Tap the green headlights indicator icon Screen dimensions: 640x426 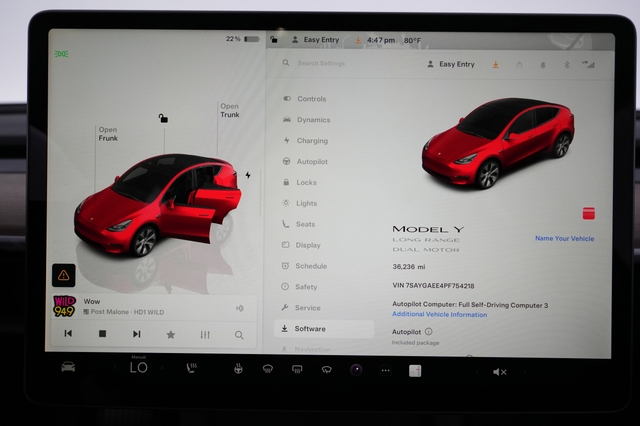[61, 54]
